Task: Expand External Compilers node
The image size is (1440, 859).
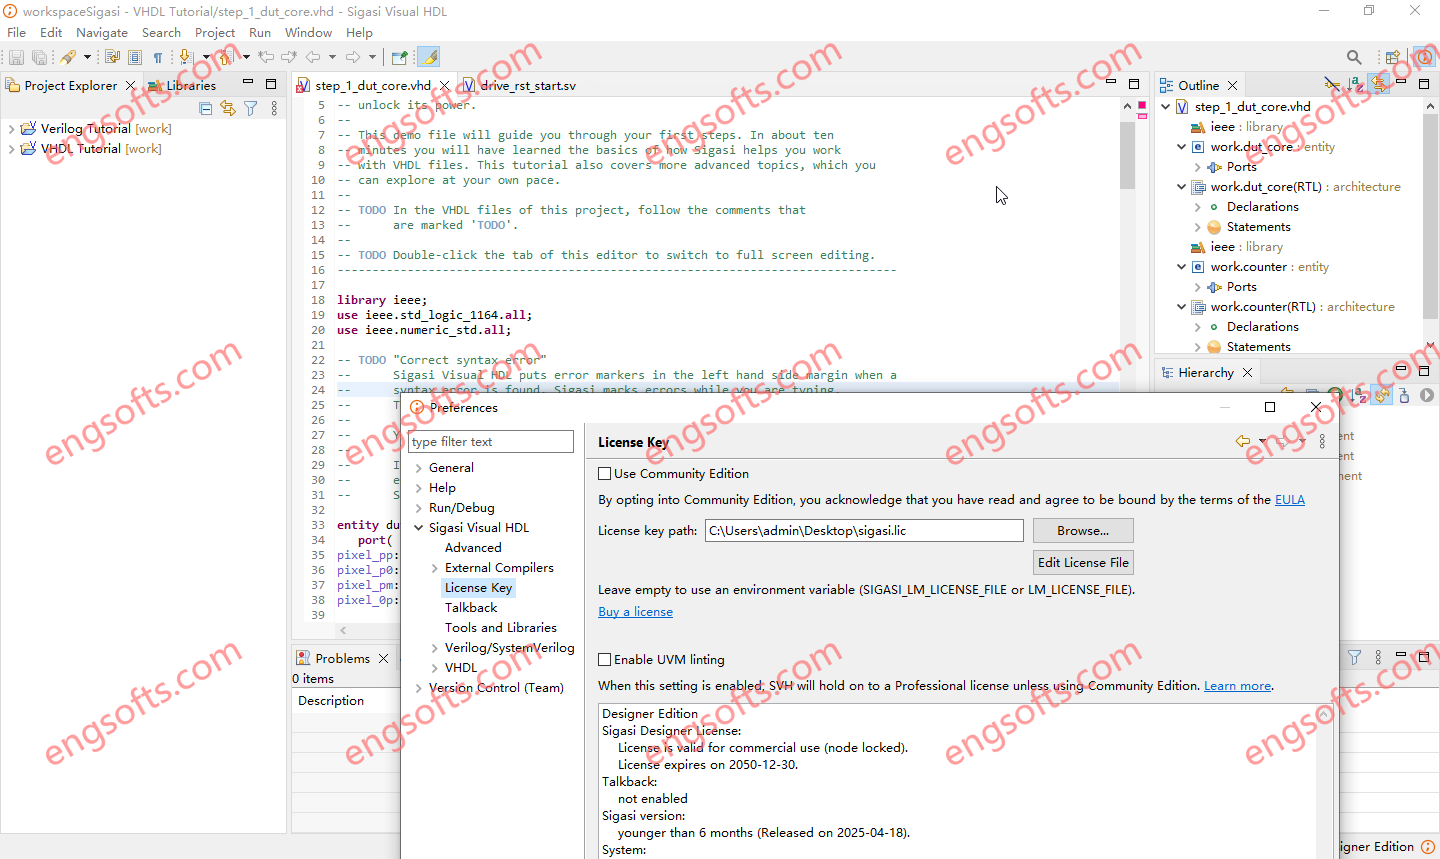Action: 435,568
